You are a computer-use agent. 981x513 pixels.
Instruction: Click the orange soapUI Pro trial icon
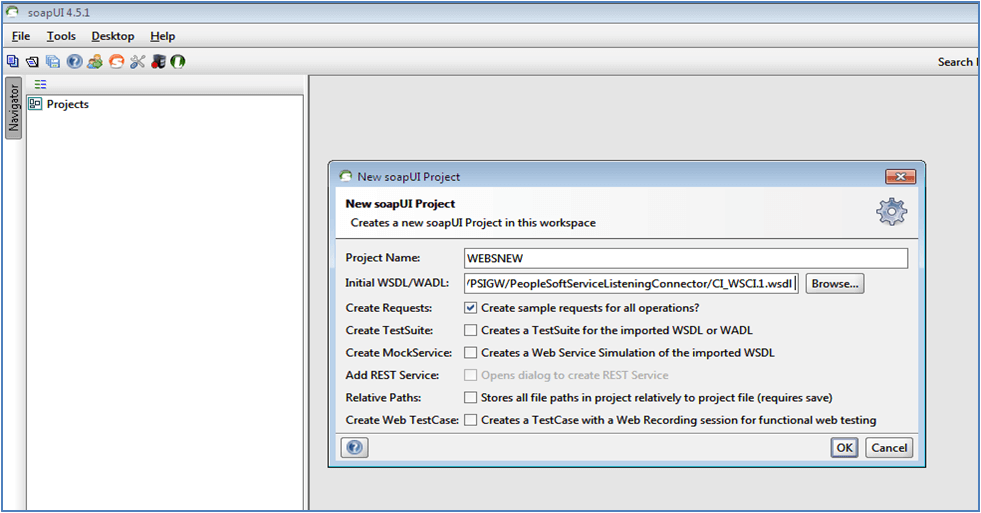(x=116, y=61)
